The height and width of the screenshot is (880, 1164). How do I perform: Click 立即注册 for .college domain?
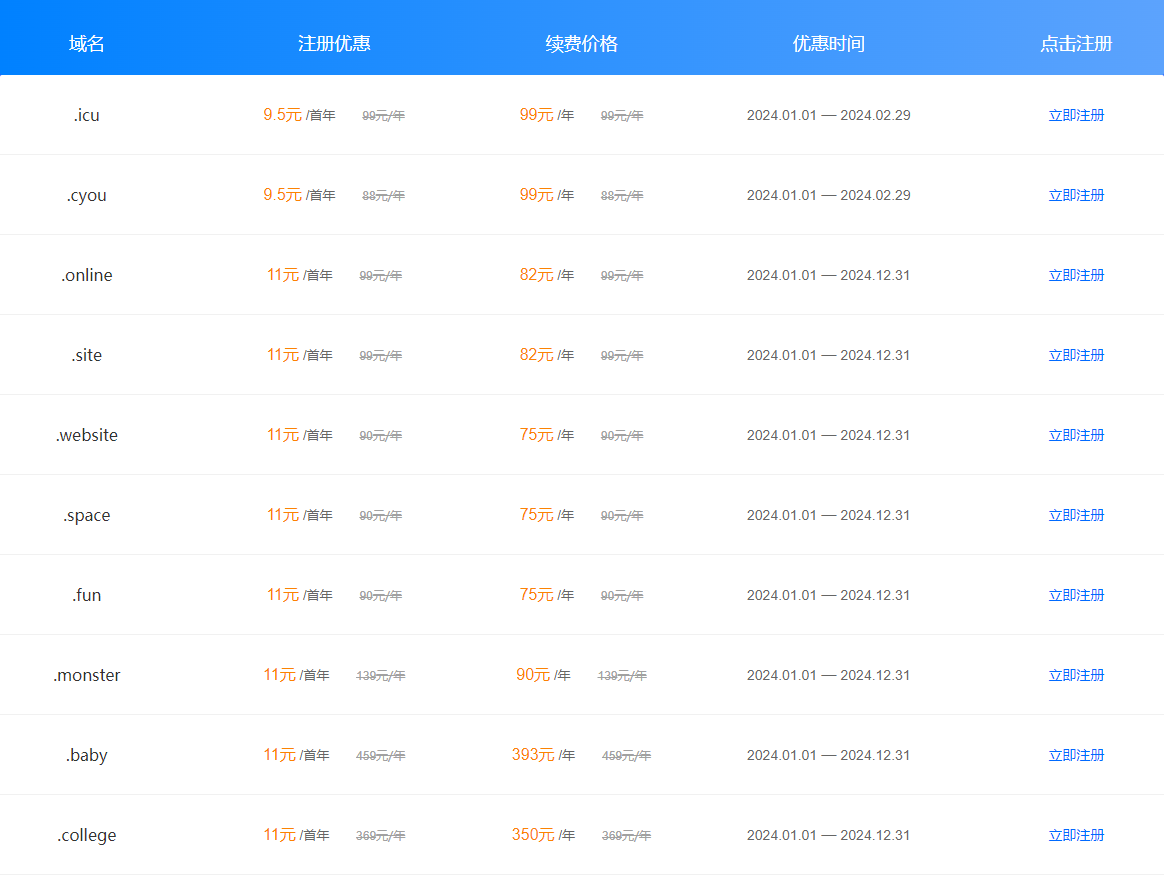[x=1076, y=835]
